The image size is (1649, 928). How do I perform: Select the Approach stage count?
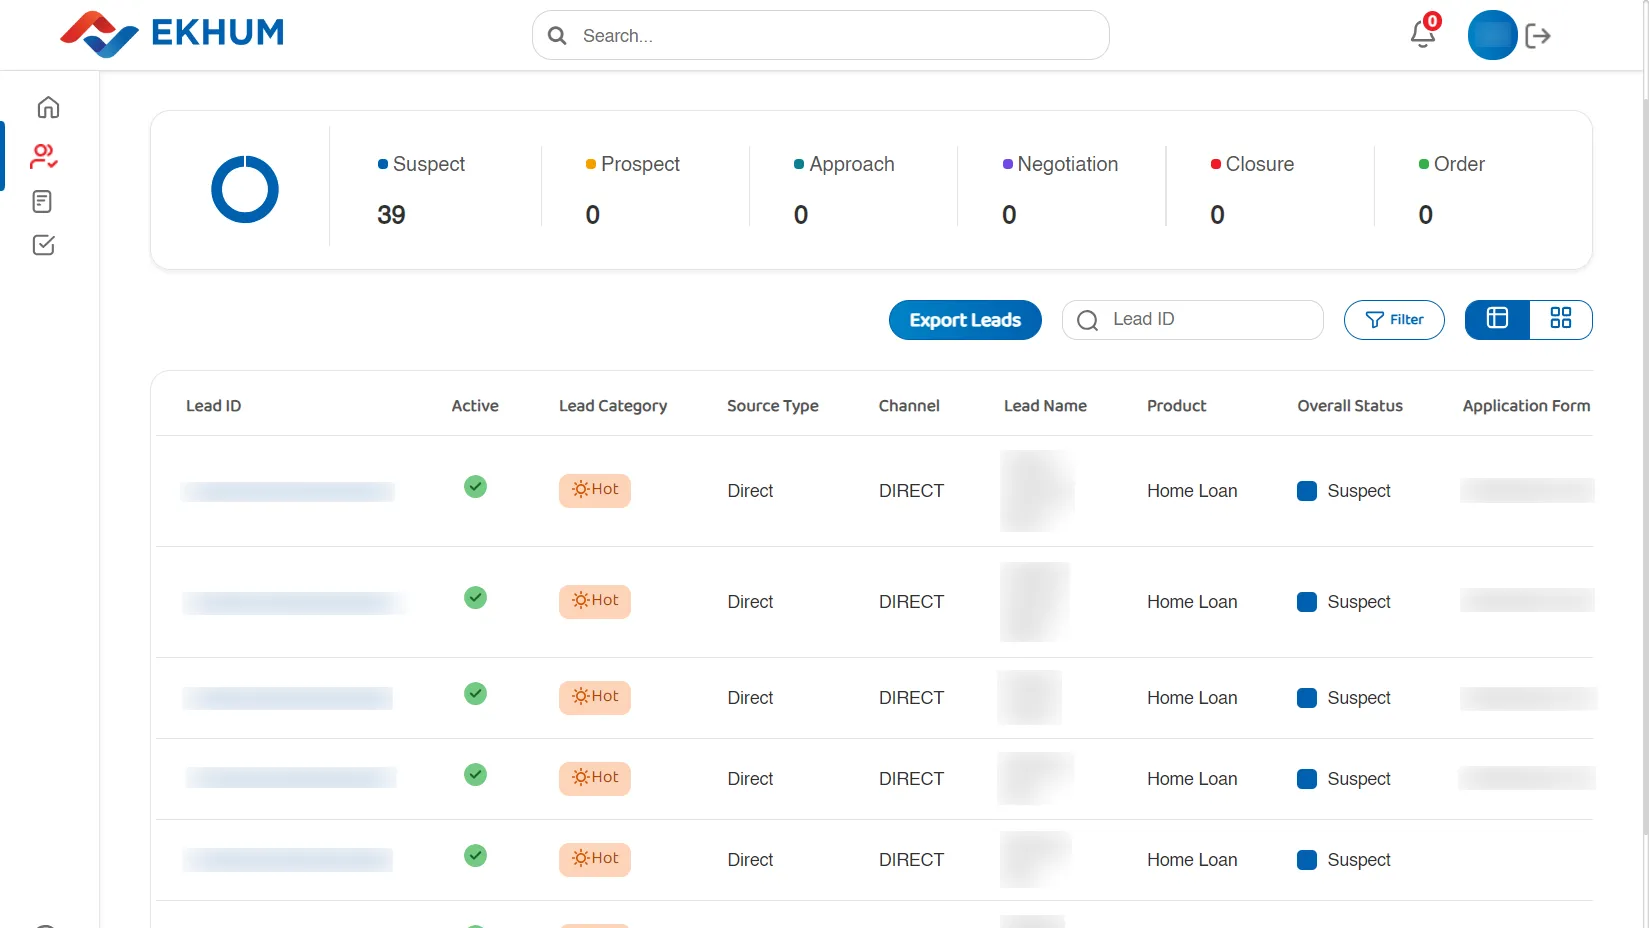tap(801, 215)
